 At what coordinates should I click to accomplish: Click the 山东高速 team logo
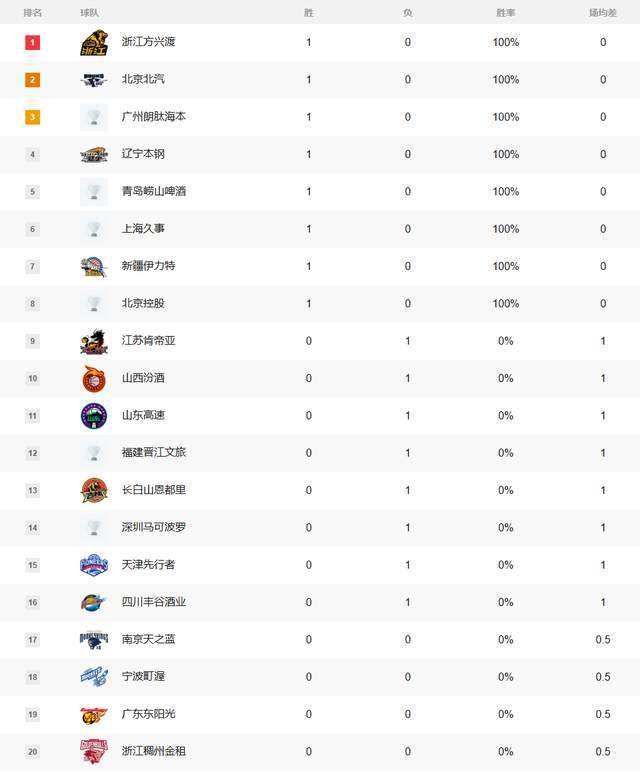[x=94, y=416]
